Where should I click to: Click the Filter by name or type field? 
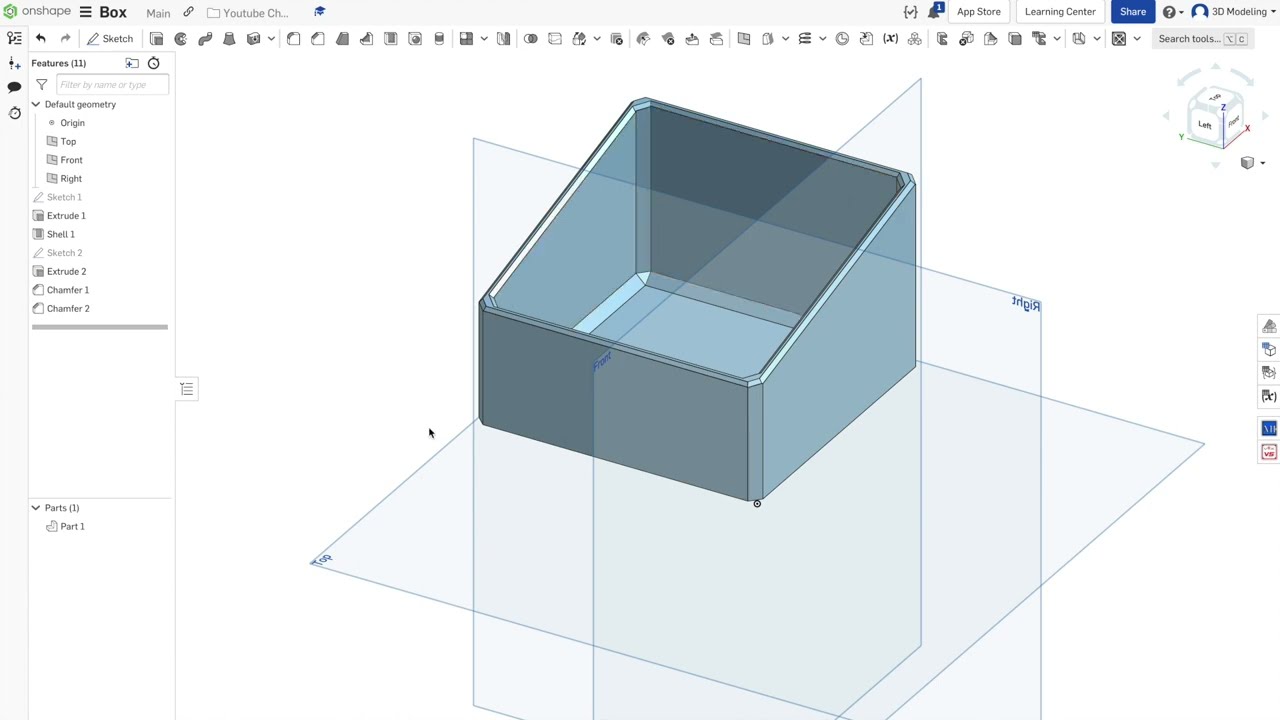coord(111,85)
